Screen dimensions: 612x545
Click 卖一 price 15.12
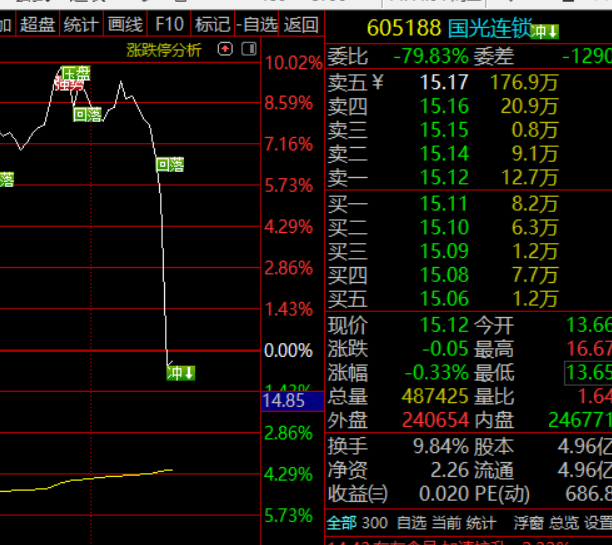(444, 178)
